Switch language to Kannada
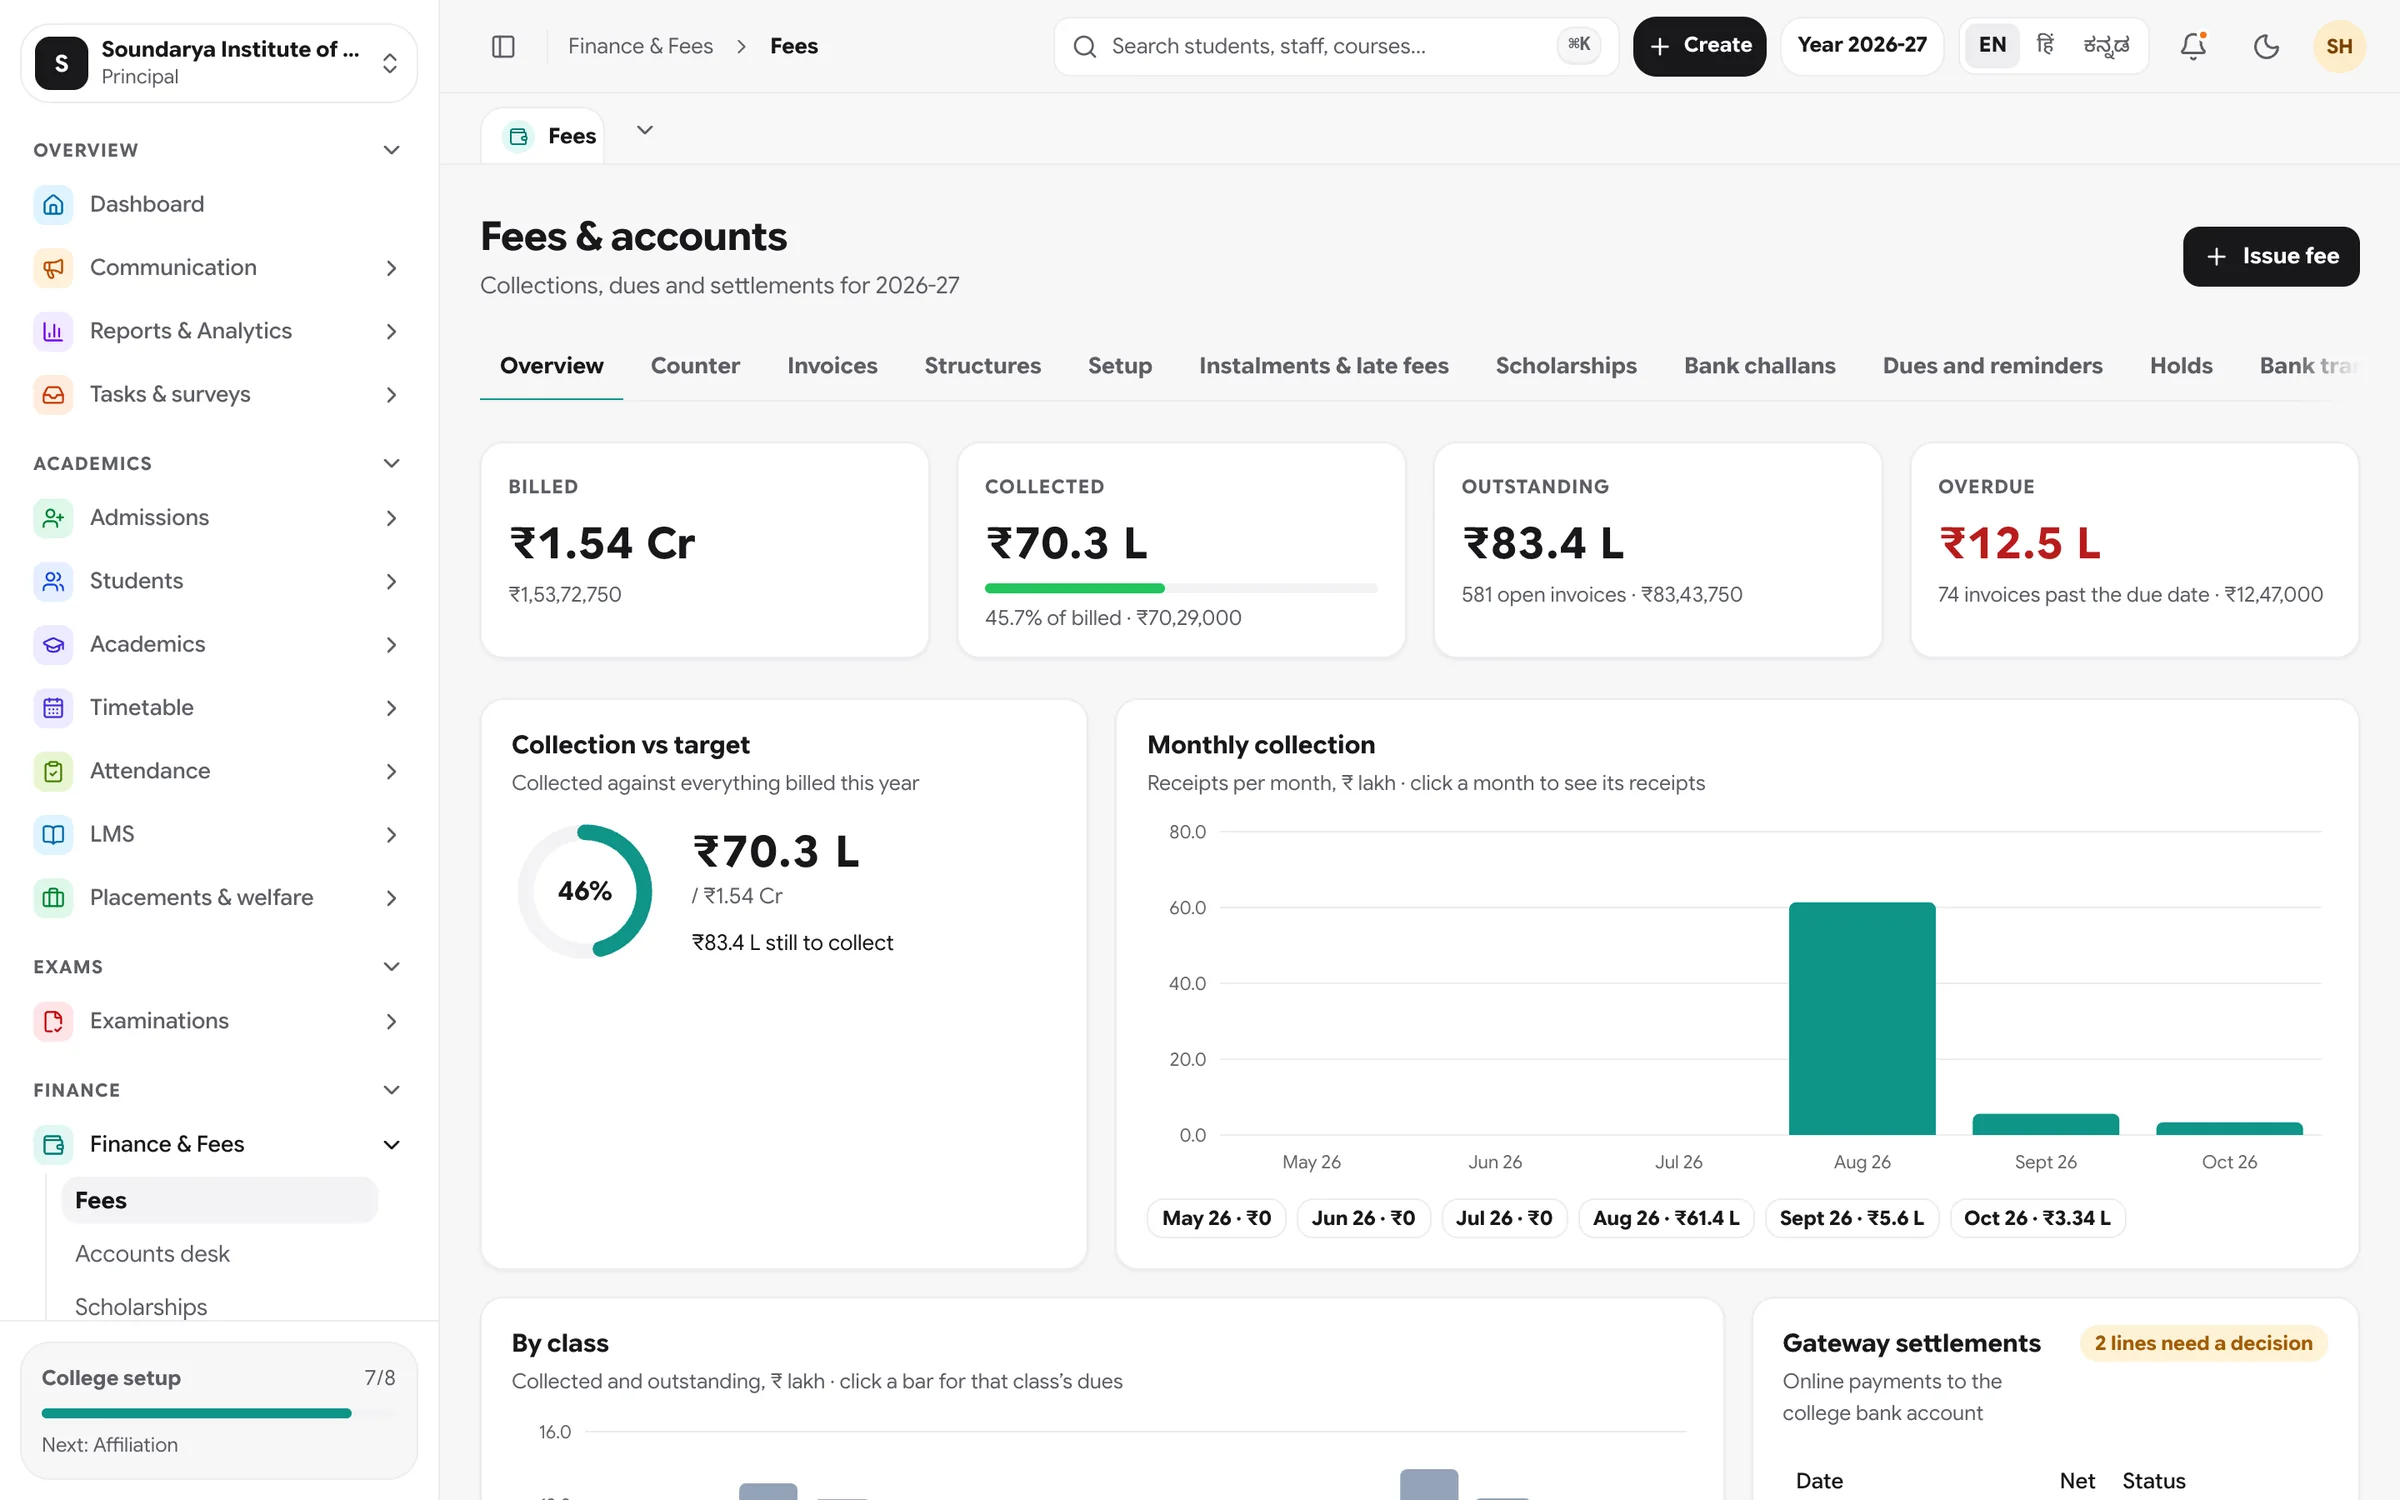 [2106, 46]
